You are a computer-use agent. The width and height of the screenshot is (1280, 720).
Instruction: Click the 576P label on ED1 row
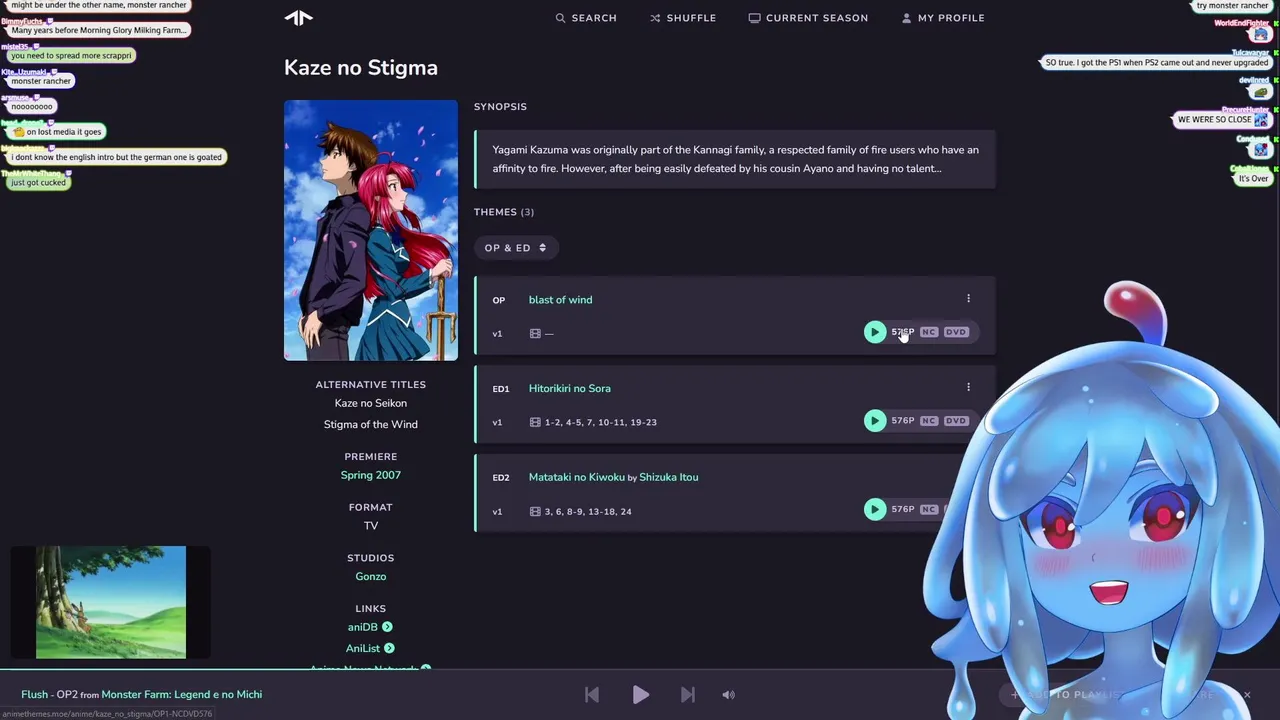pos(902,421)
